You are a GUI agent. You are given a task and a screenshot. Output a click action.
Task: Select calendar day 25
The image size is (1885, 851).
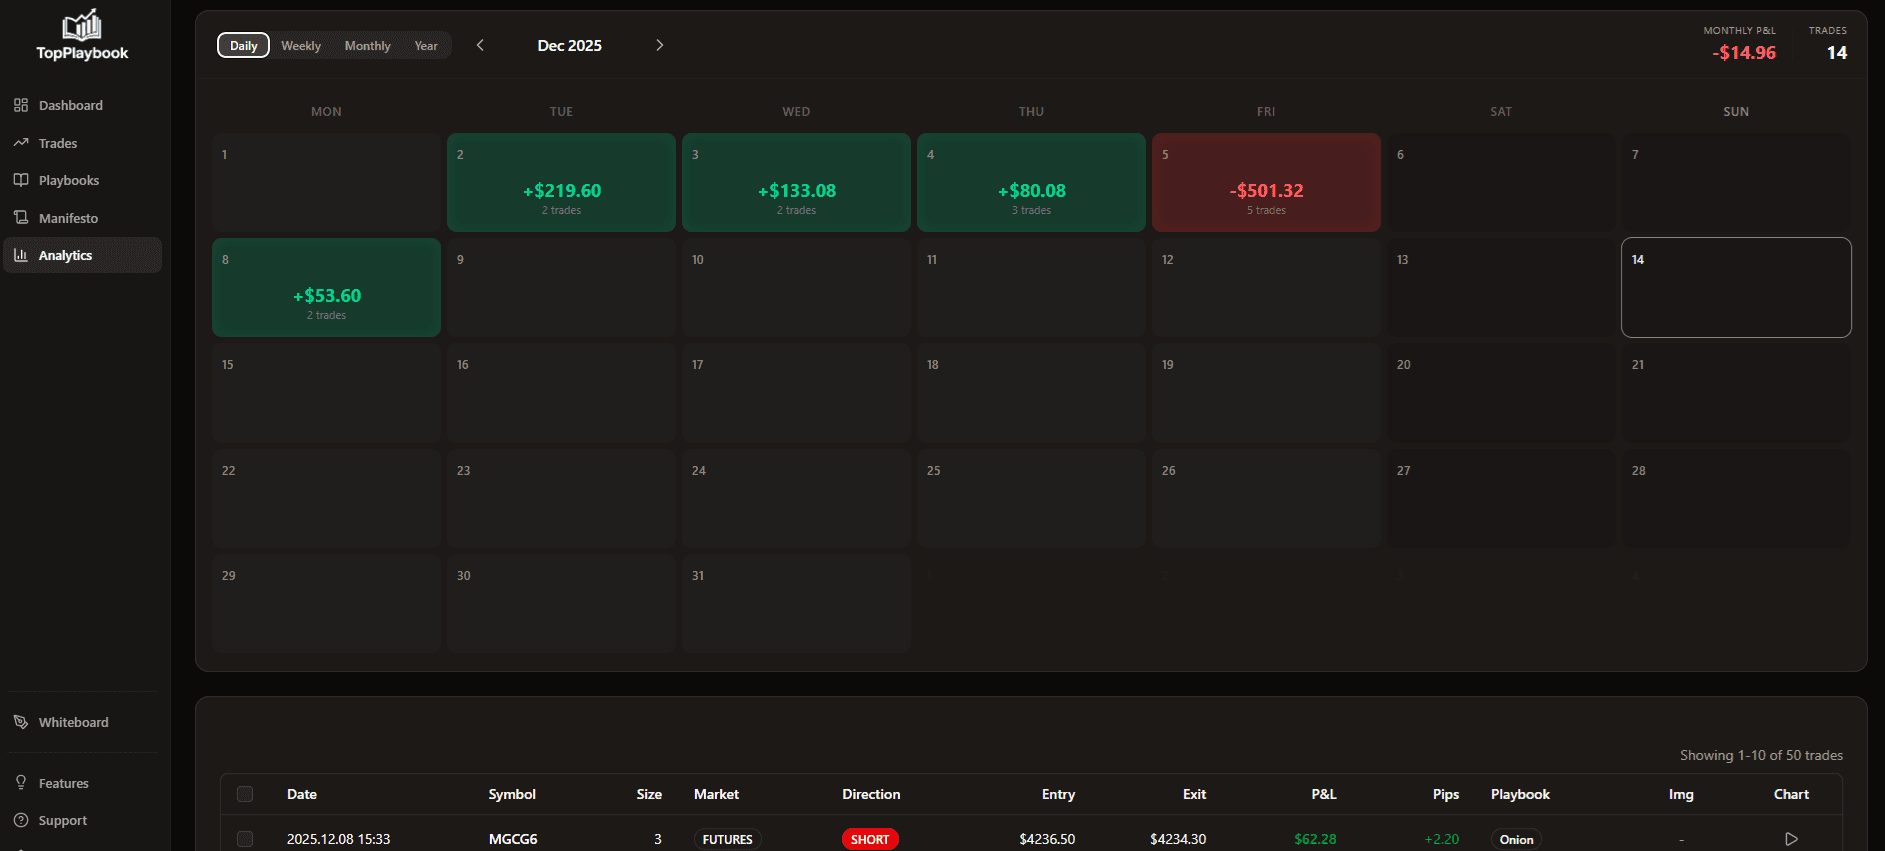click(1031, 499)
